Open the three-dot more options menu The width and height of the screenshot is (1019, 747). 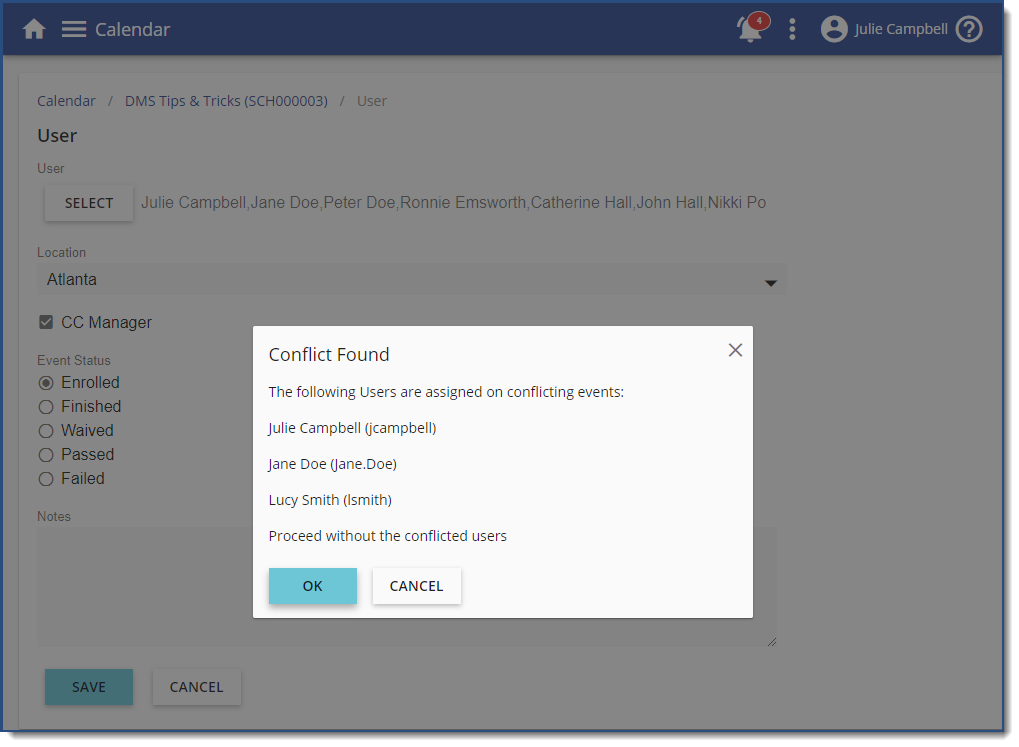click(792, 29)
